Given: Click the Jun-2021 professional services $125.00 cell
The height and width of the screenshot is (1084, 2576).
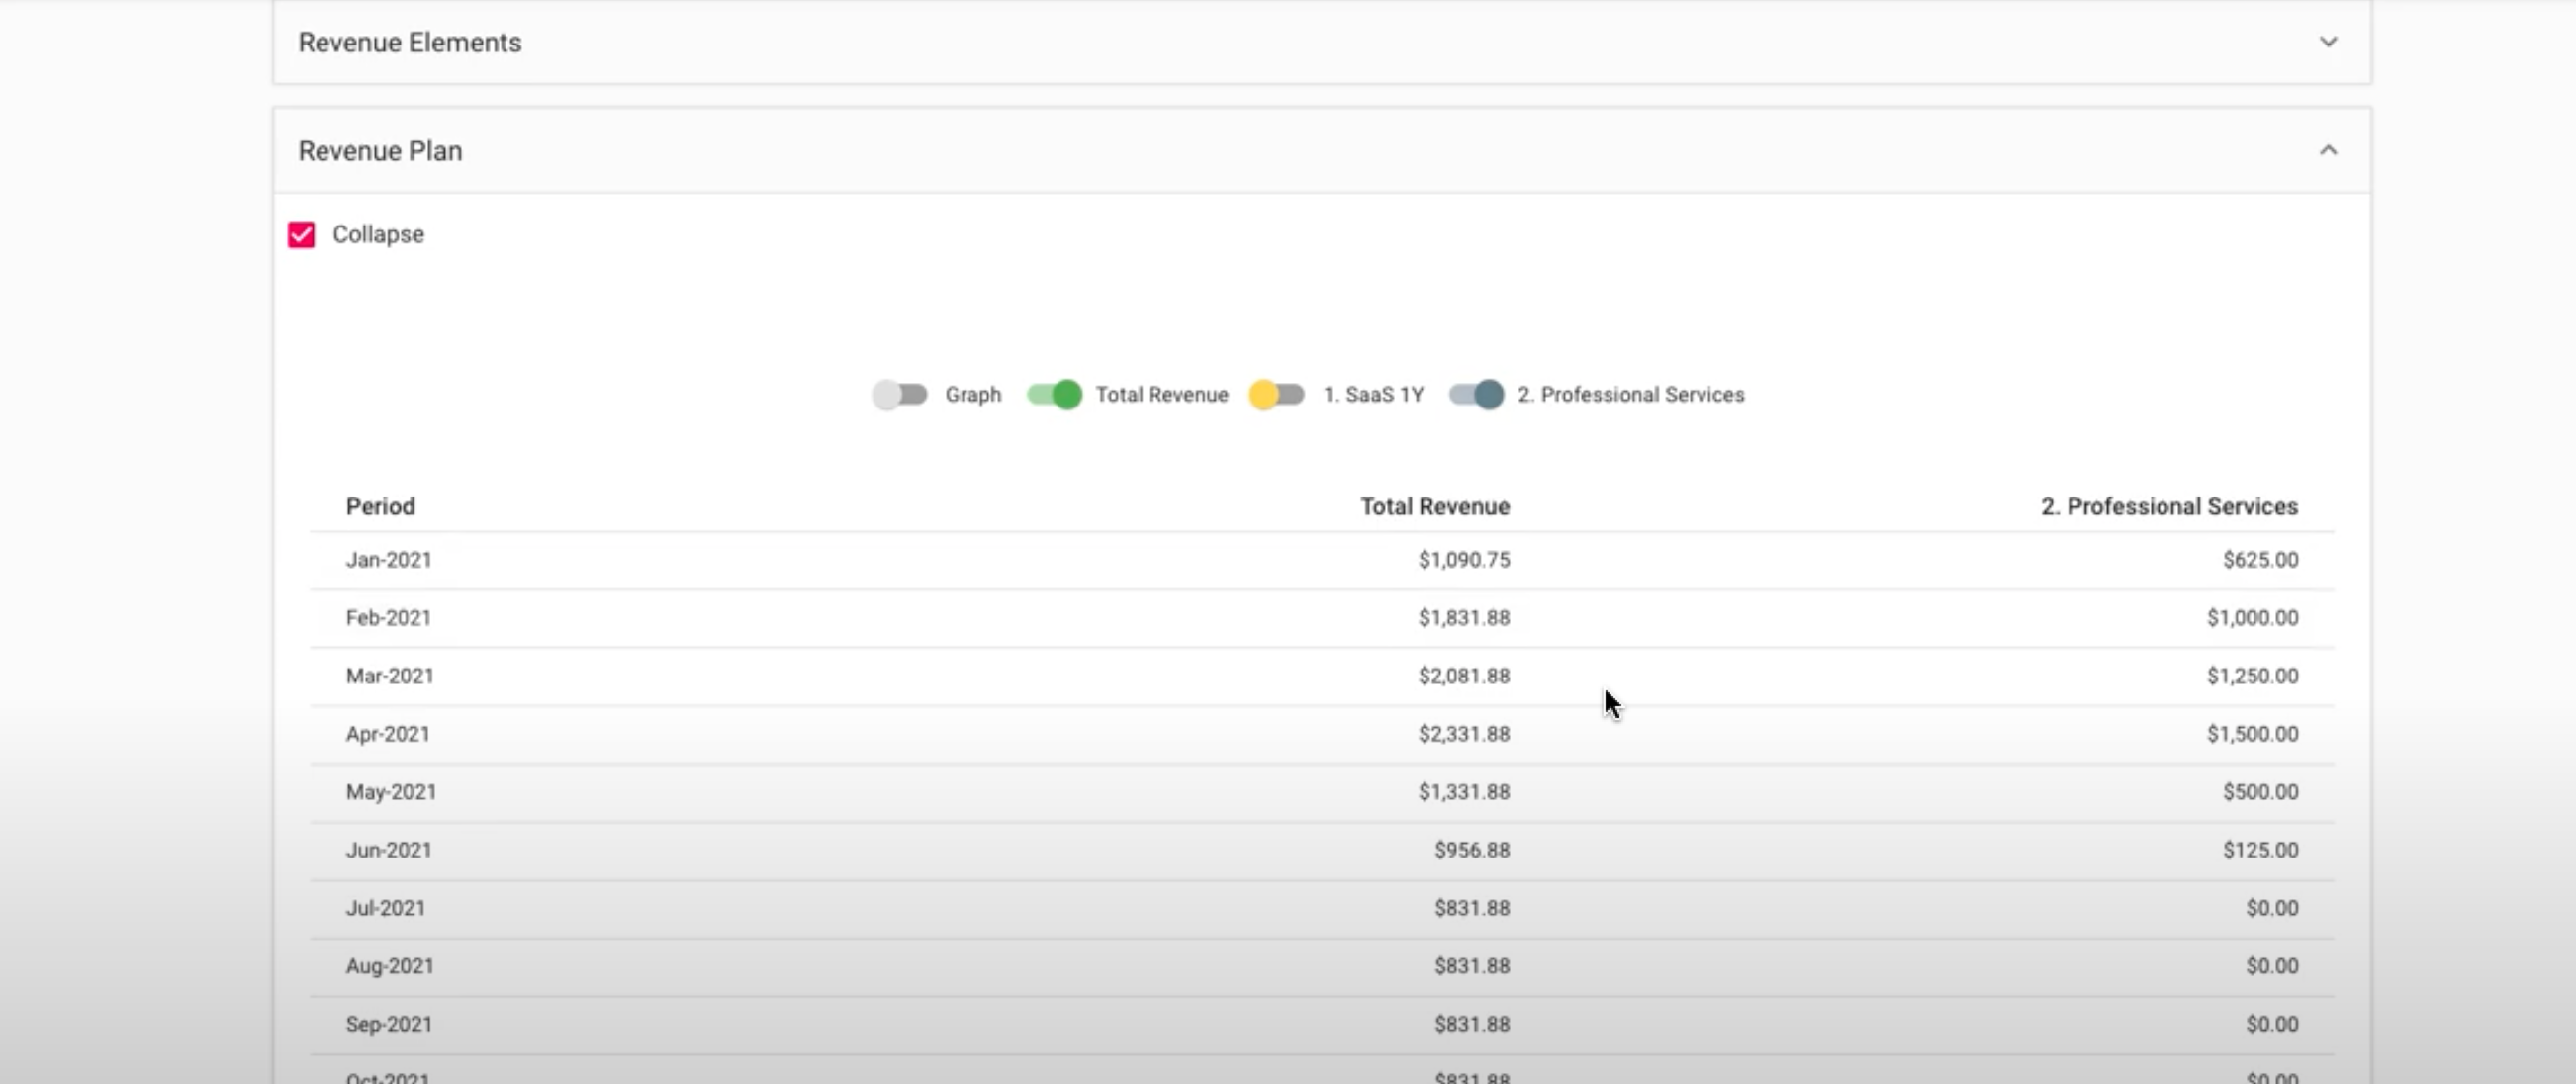Looking at the screenshot, I should [x=2260, y=850].
